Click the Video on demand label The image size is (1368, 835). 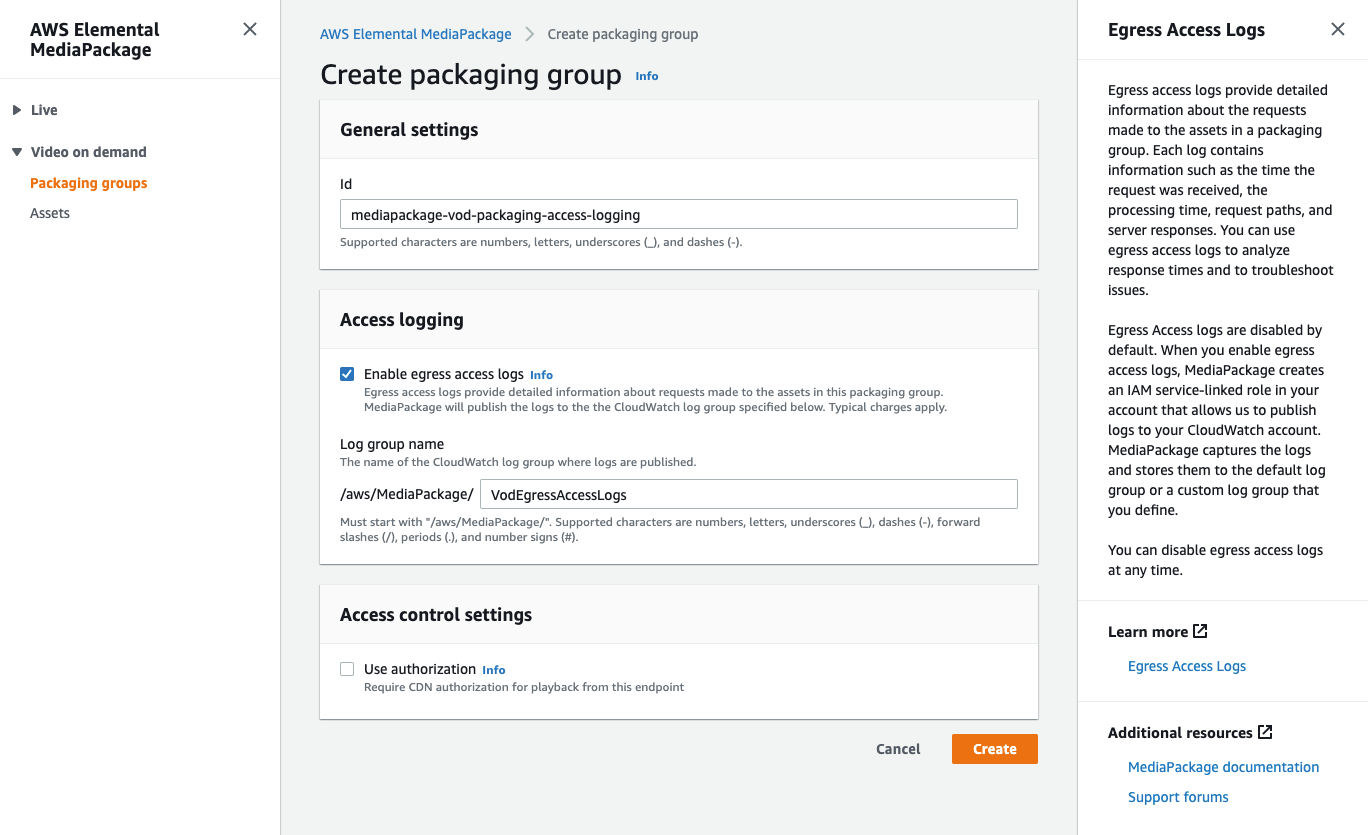[x=89, y=152]
